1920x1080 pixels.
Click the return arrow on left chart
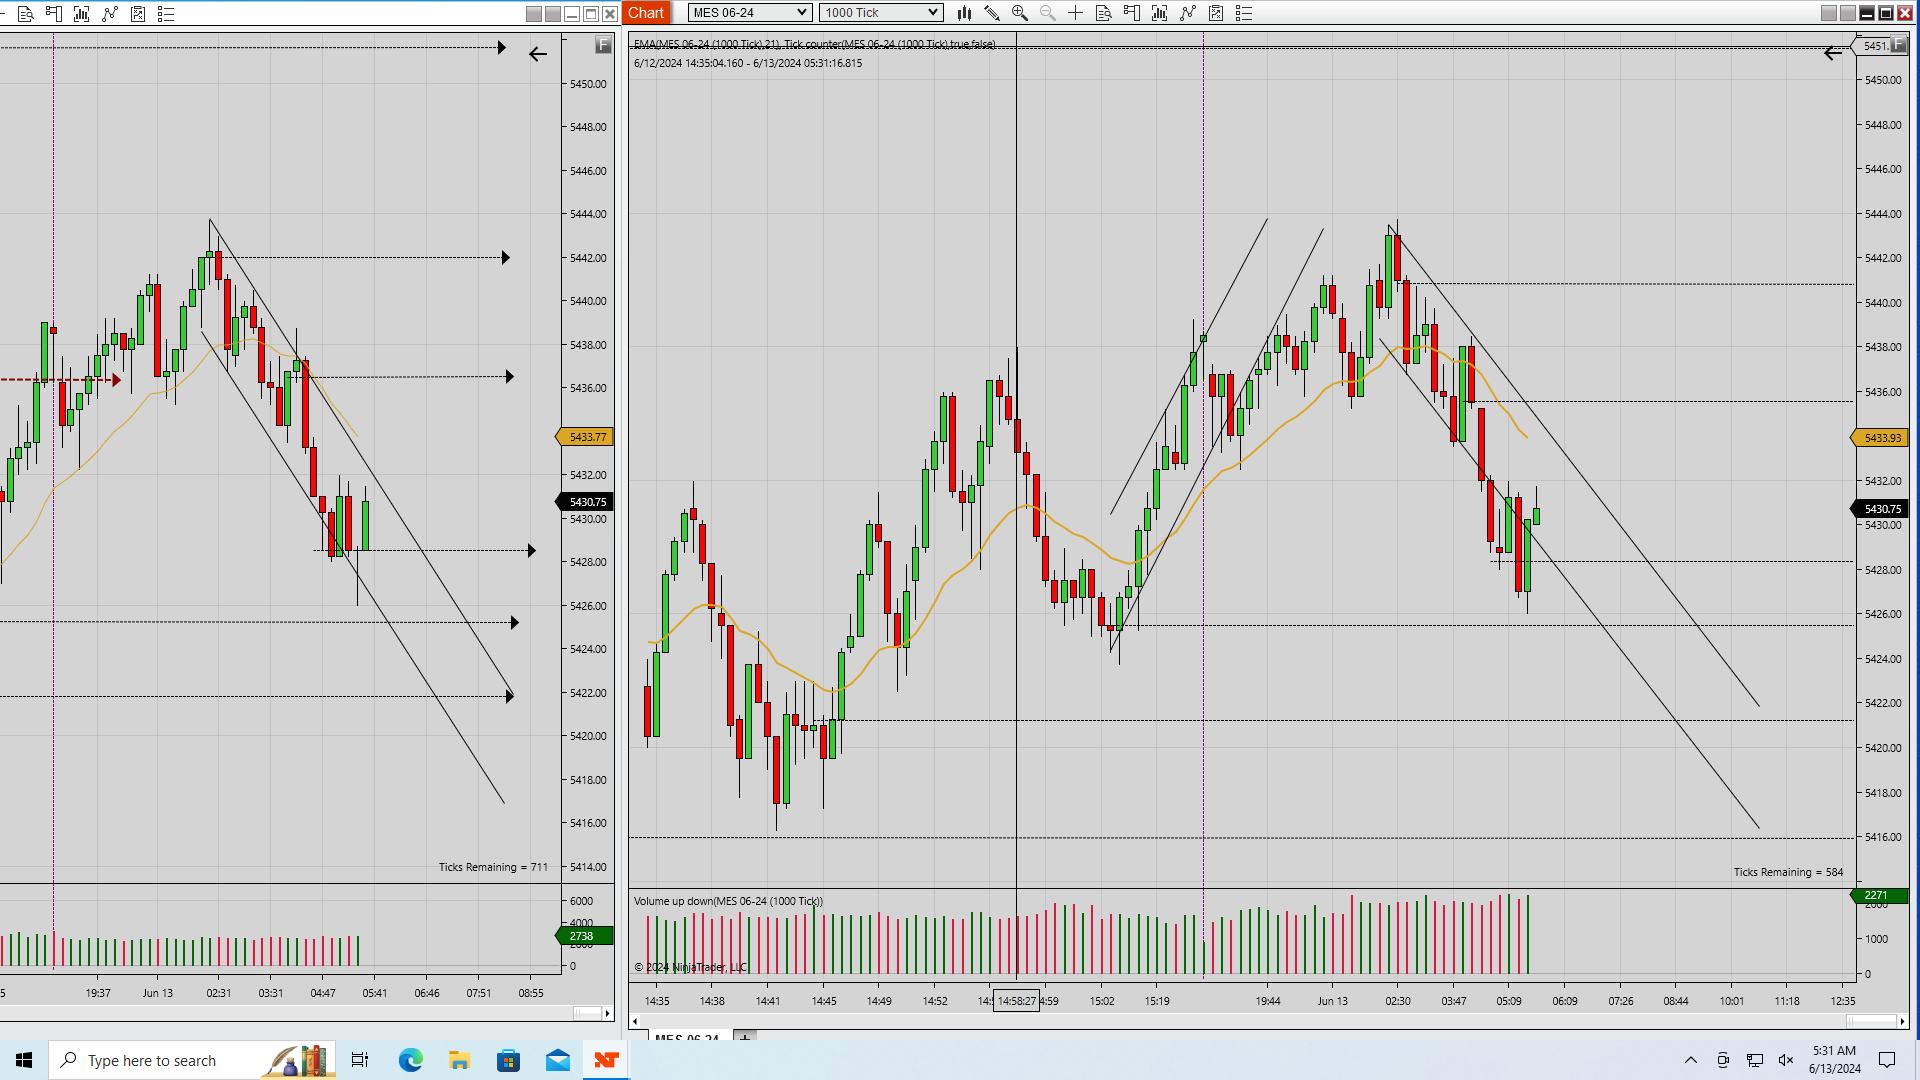pyautogui.click(x=538, y=54)
